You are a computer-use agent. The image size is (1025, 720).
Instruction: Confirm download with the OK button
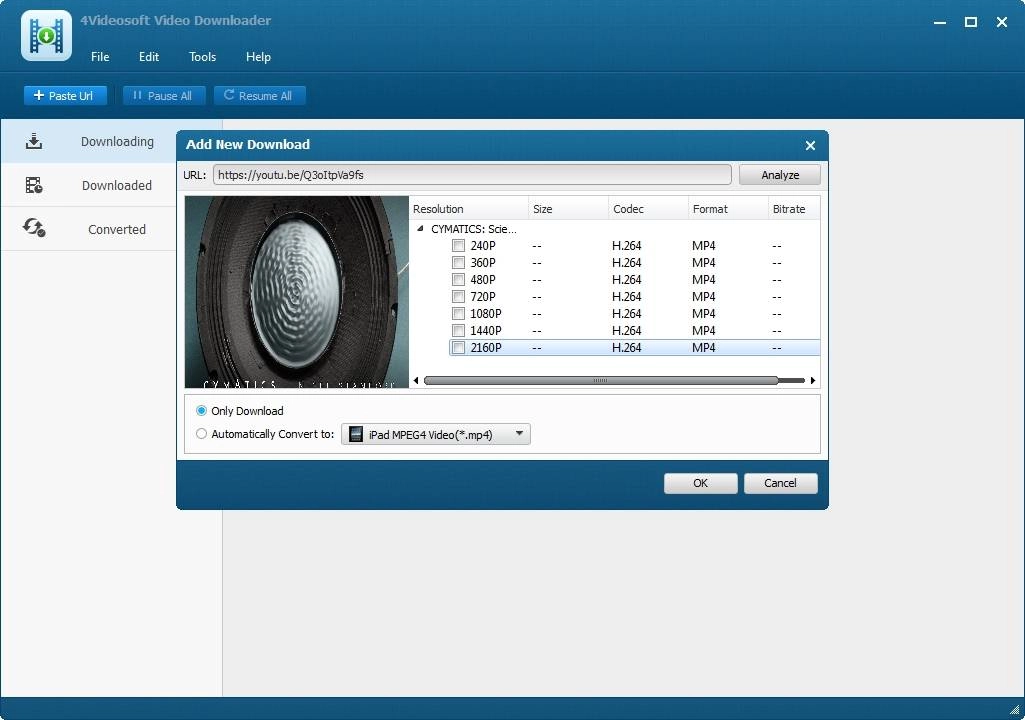tap(701, 483)
